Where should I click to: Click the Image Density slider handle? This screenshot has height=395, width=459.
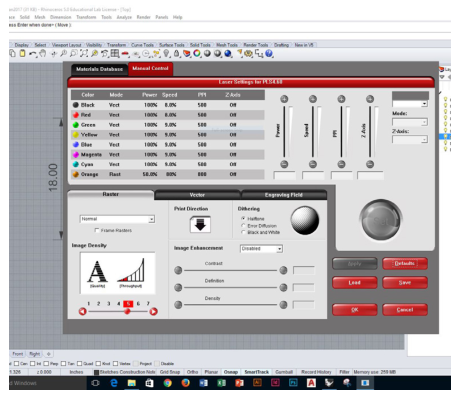click(x=127, y=311)
